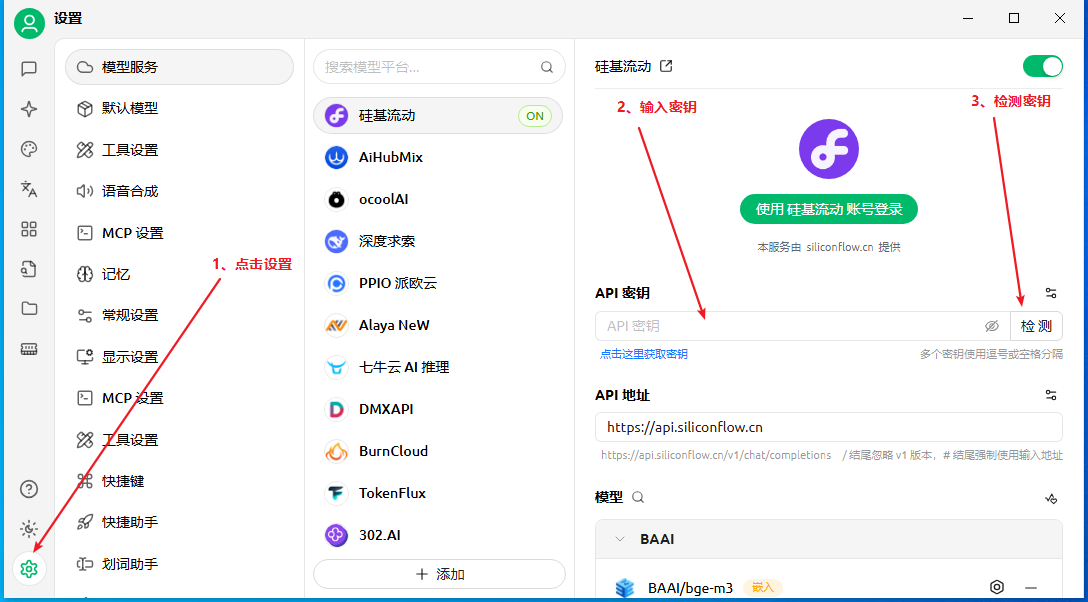1088x602 pixels.
Task: Select 默认模型 in settings menu
Action: (130, 108)
